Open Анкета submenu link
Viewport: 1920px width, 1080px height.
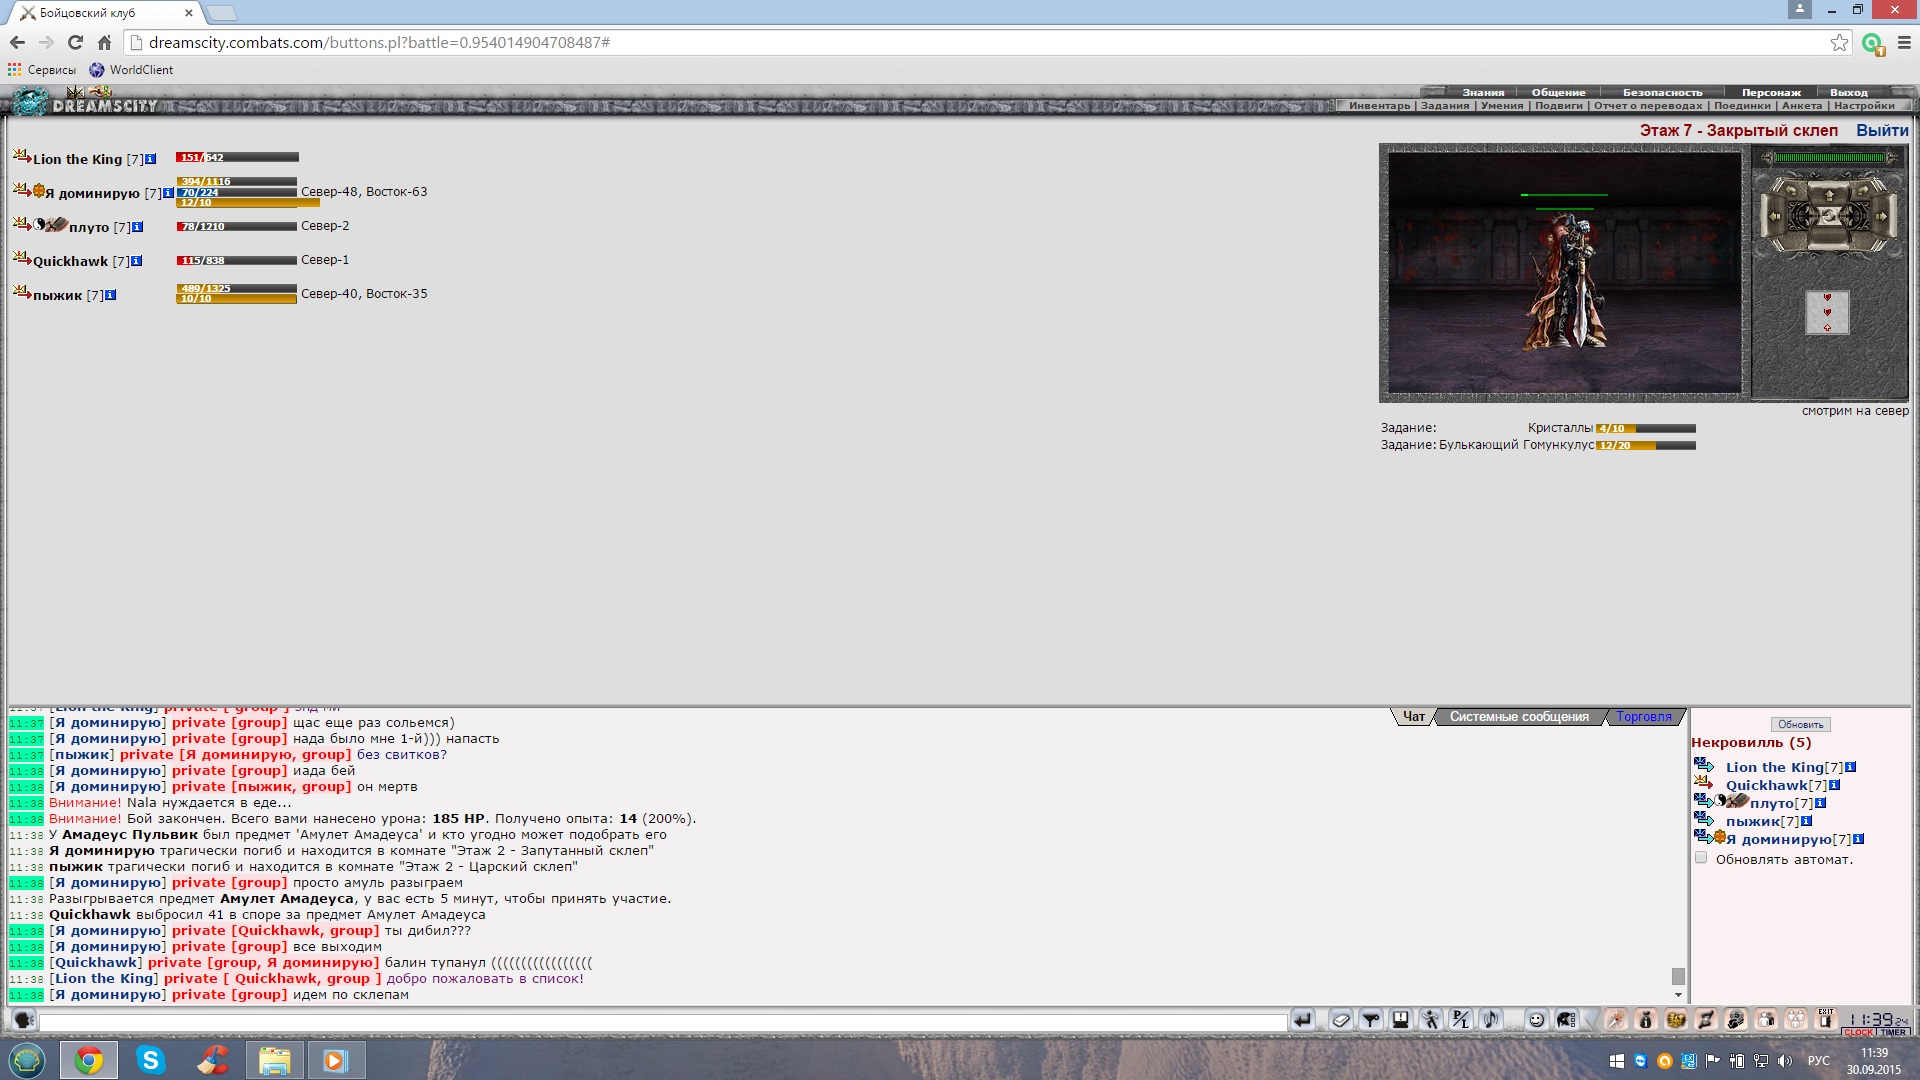[1802, 105]
